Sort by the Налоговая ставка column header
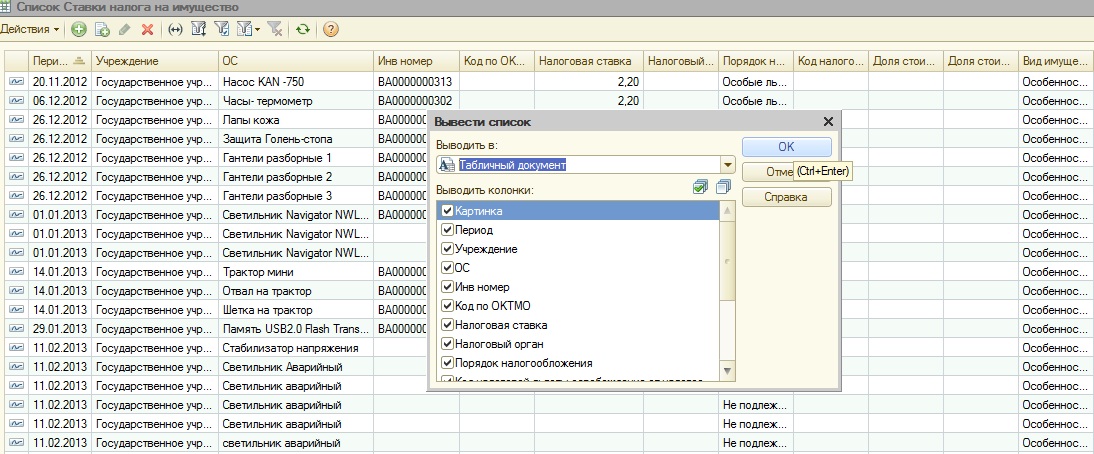 587,61
